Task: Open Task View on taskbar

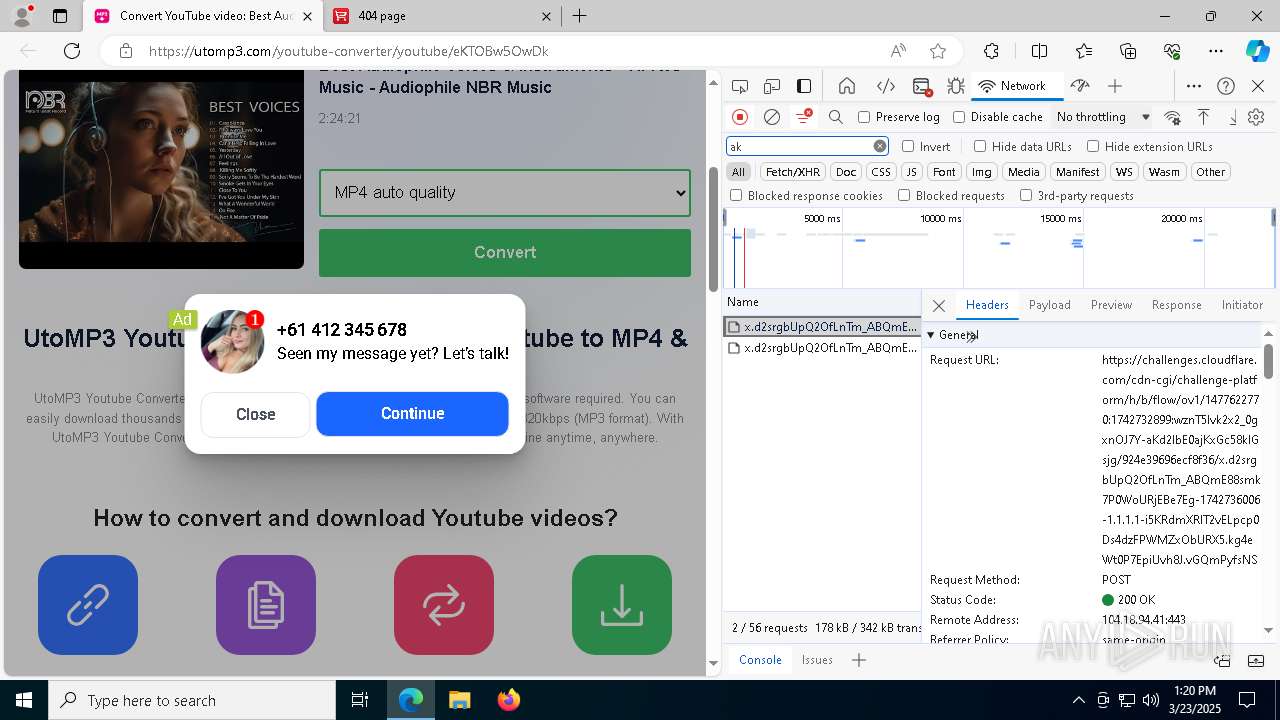Action: (360, 700)
